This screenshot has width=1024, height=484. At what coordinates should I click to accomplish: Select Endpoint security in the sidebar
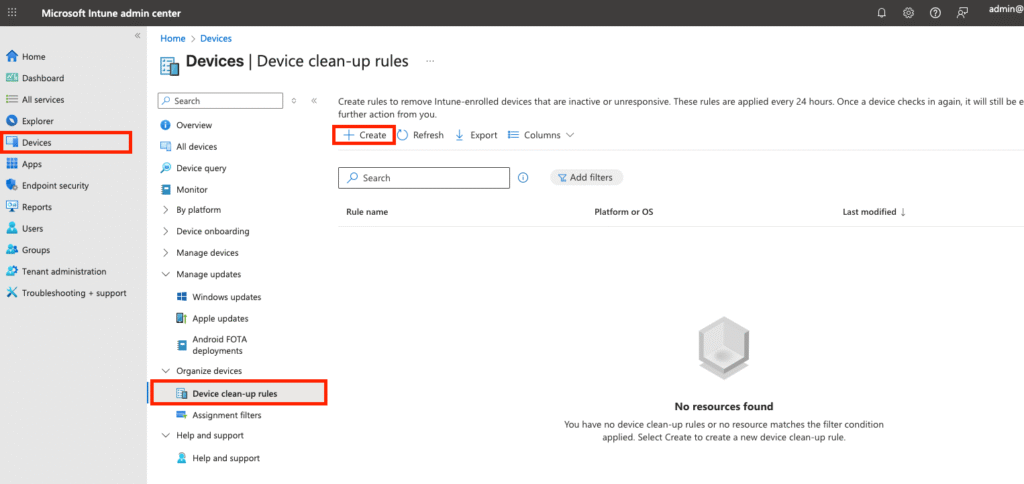[x=55, y=185]
